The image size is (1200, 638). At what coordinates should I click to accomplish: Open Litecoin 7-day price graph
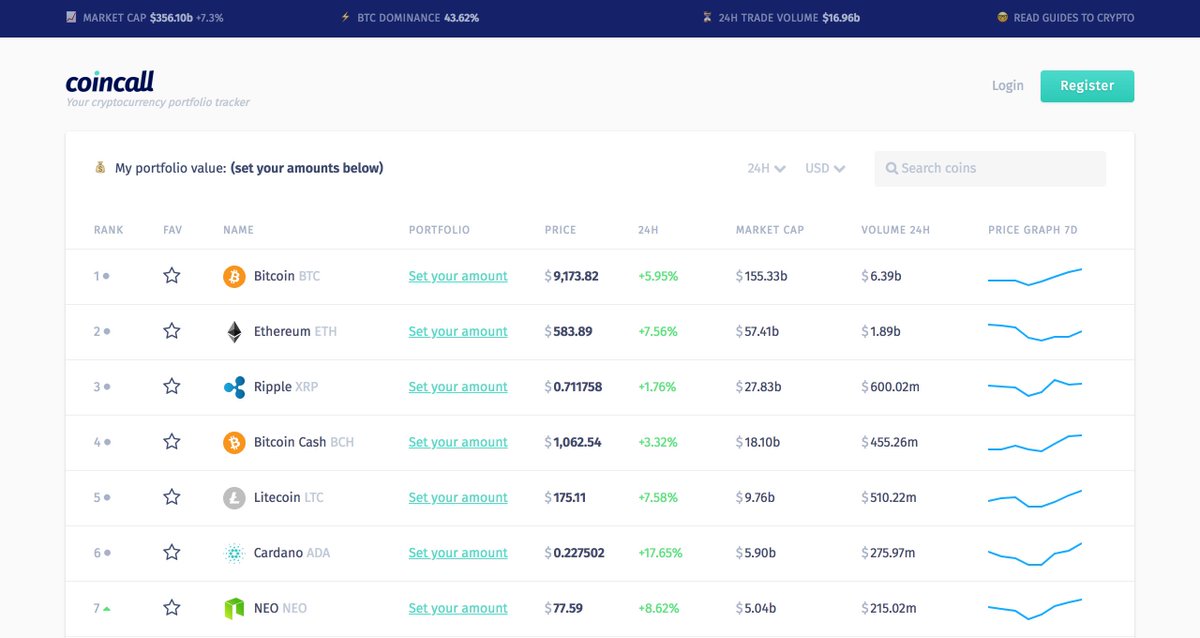point(1035,498)
